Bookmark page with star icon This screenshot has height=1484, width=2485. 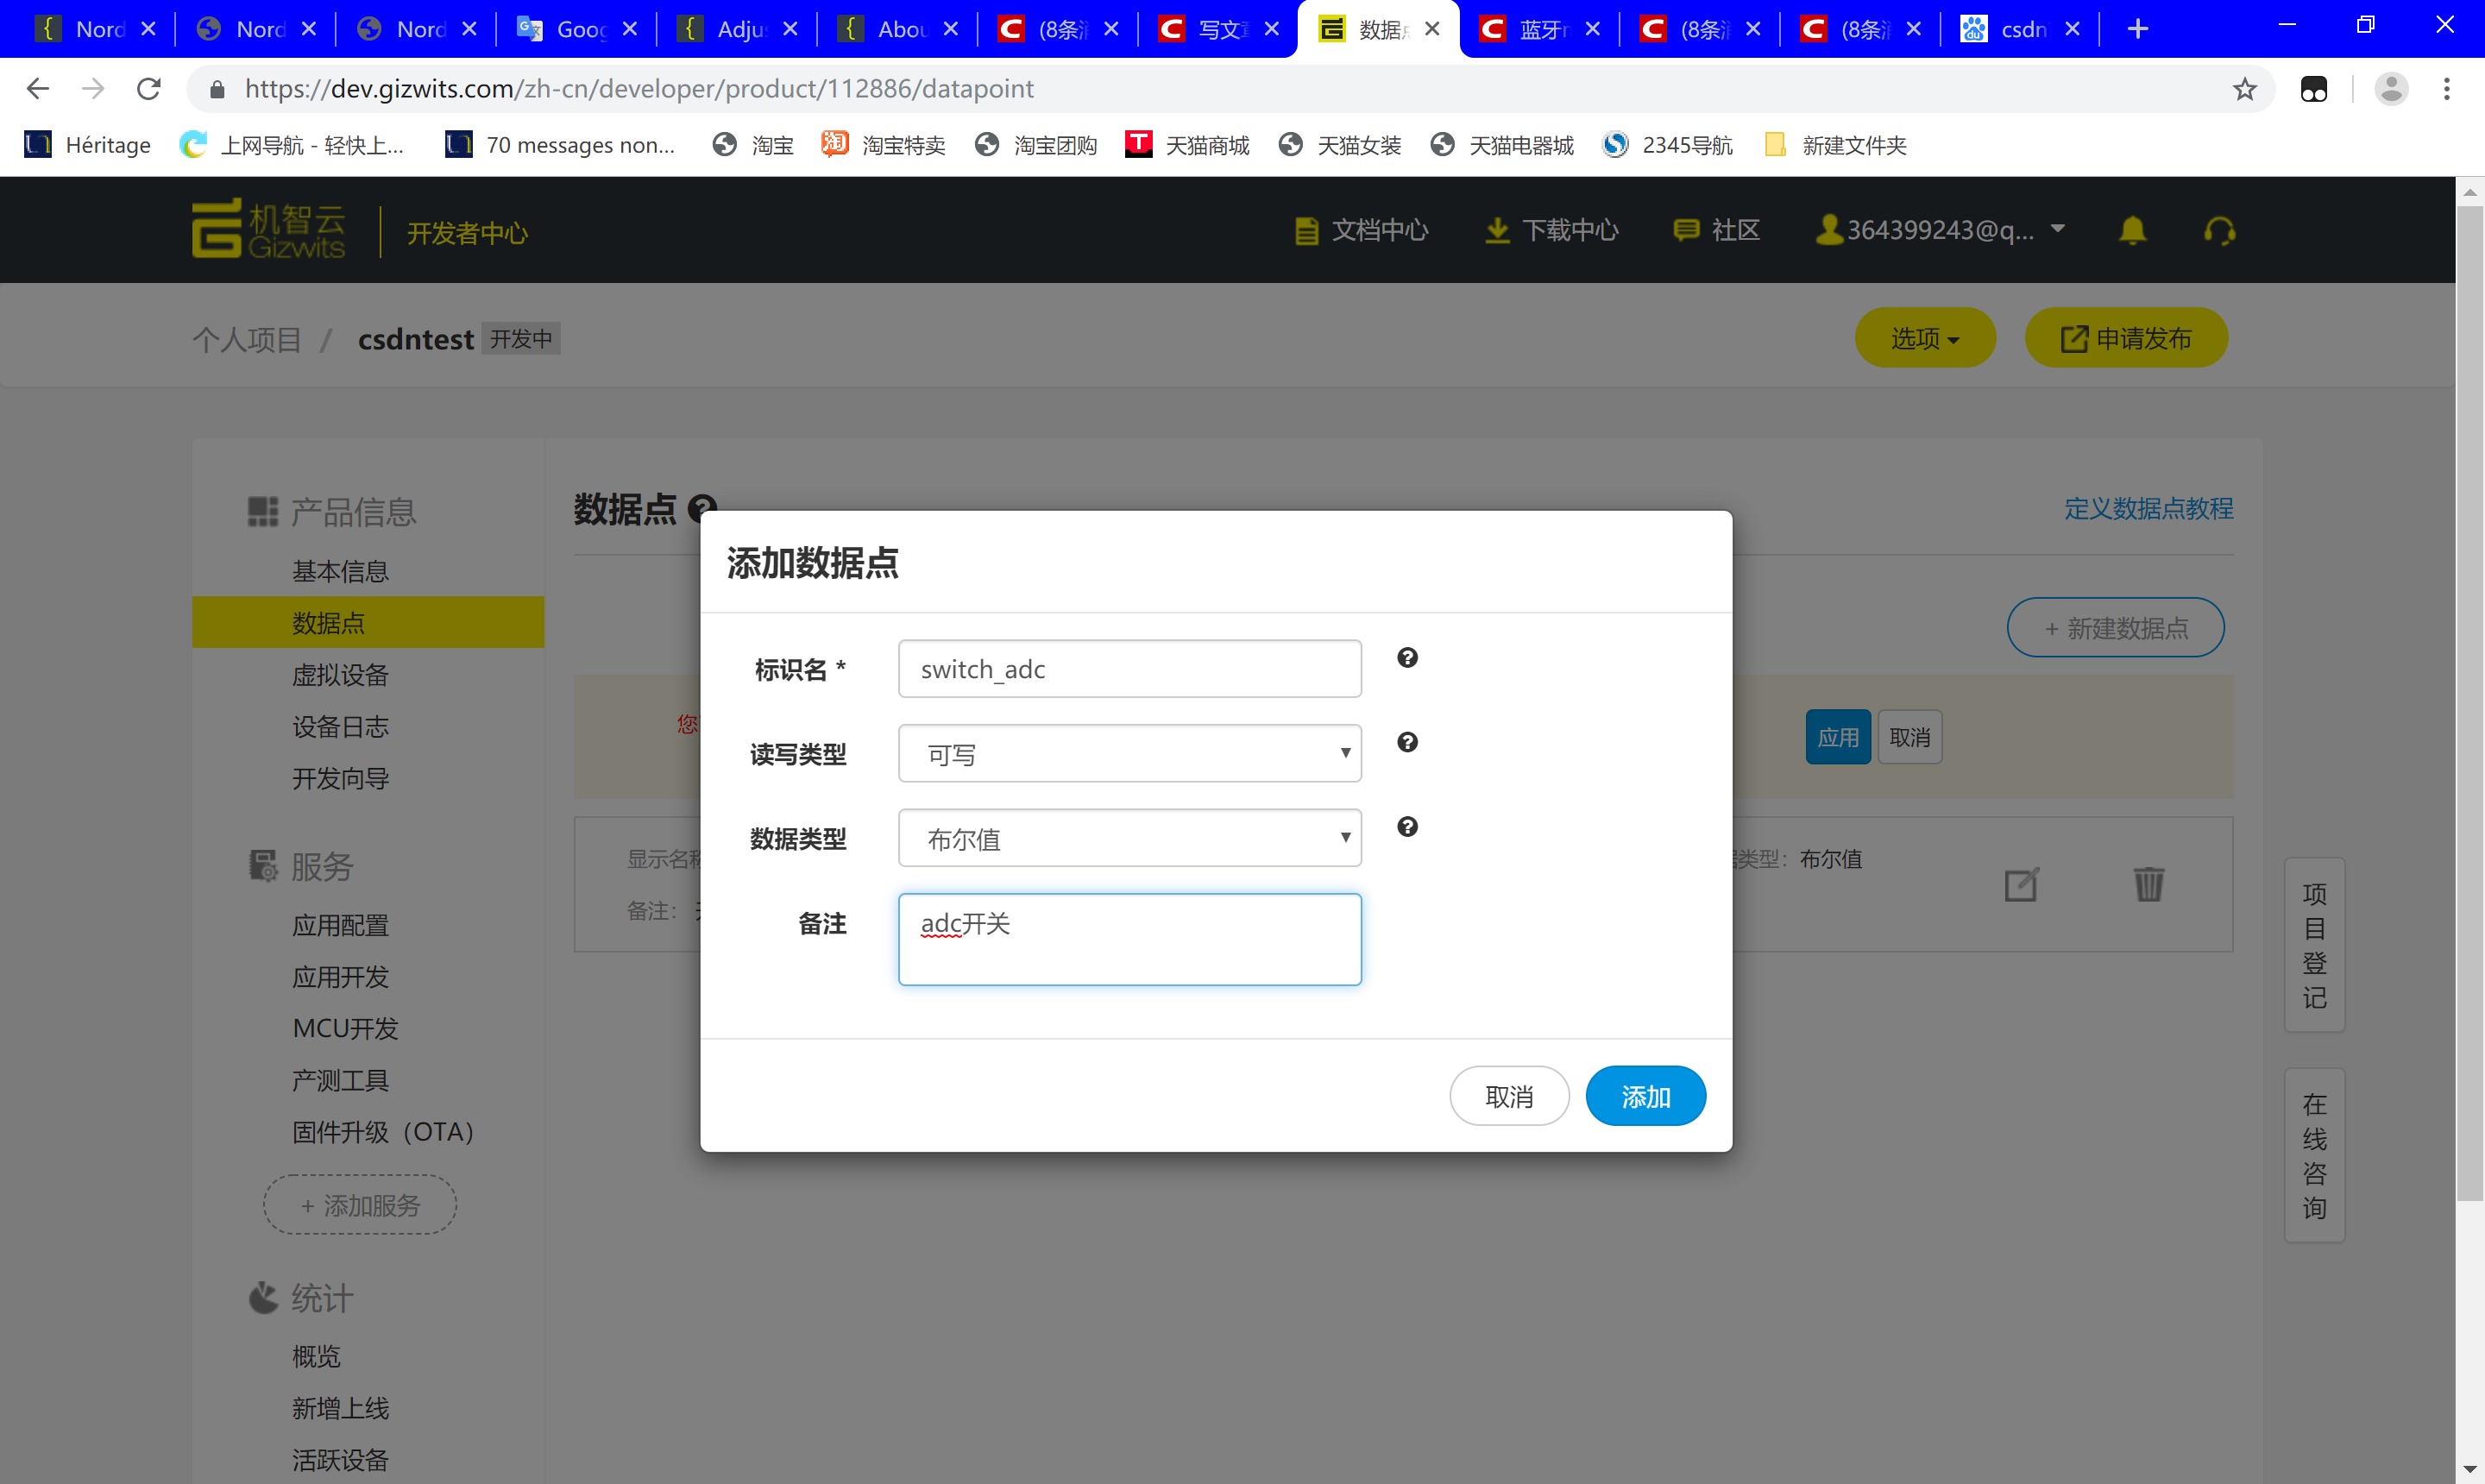click(x=2244, y=89)
